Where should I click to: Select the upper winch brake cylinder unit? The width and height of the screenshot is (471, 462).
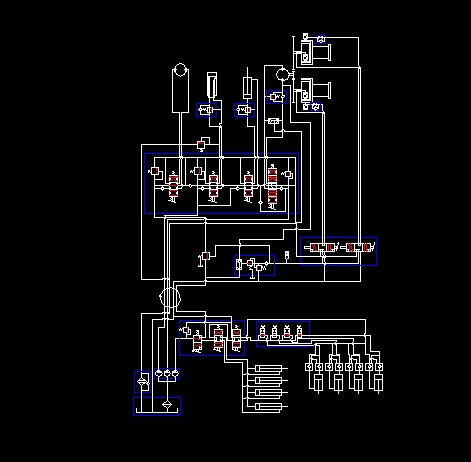tap(315, 52)
